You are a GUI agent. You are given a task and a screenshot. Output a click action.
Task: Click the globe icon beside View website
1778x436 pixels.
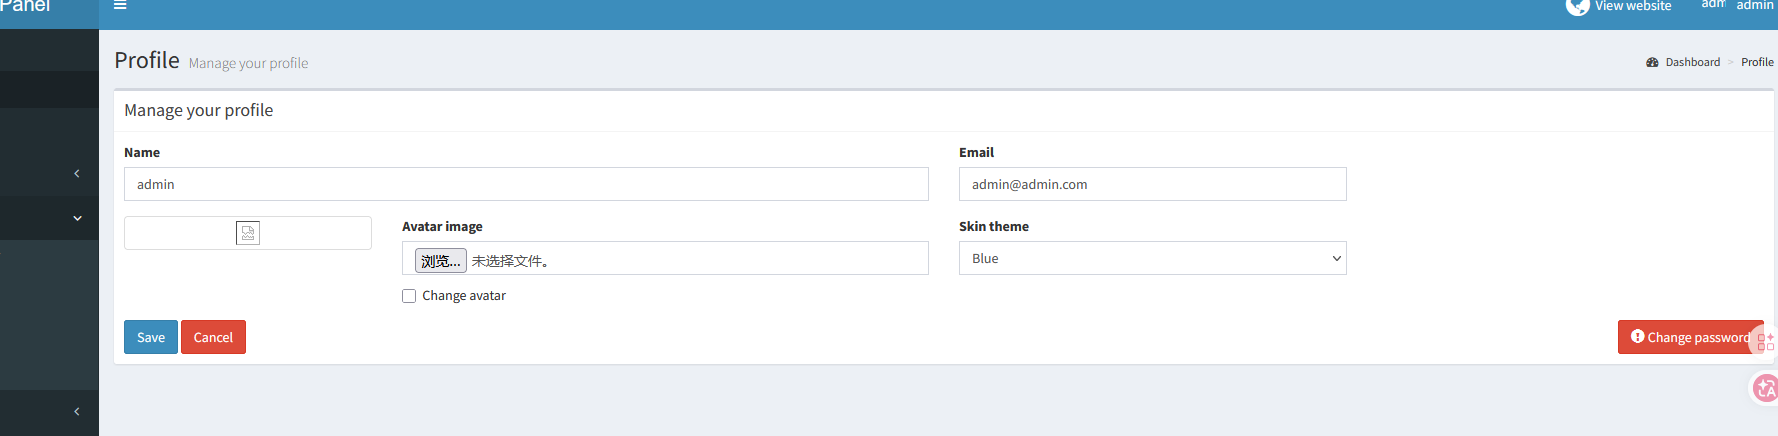1577,6
